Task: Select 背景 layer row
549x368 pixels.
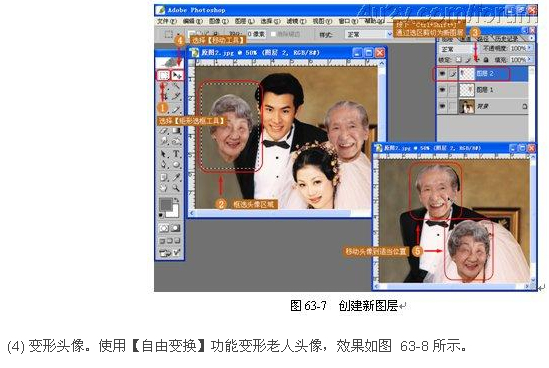Action: (x=483, y=106)
